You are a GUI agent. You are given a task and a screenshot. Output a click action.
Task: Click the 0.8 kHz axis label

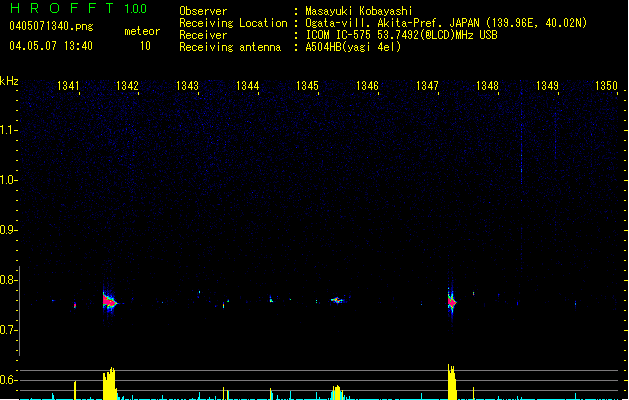click(8, 280)
